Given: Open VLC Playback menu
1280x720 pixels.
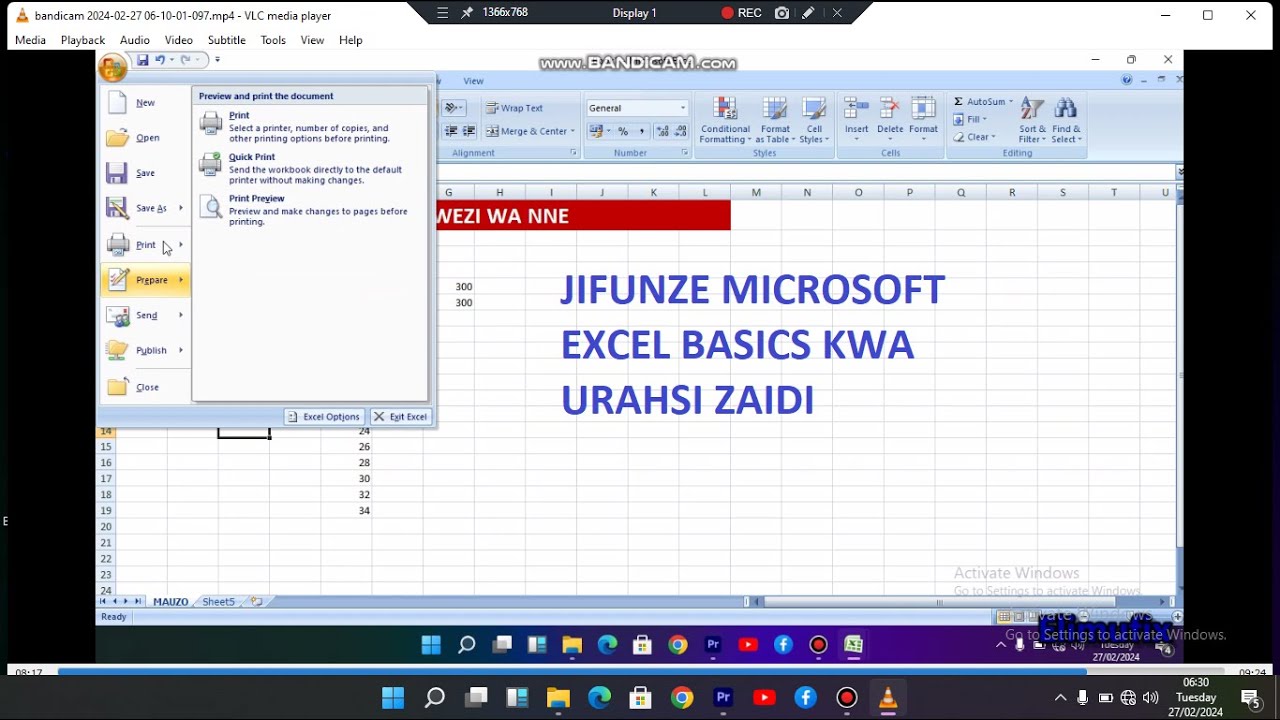Looking at the screenshot, I should tap(83, 40).
